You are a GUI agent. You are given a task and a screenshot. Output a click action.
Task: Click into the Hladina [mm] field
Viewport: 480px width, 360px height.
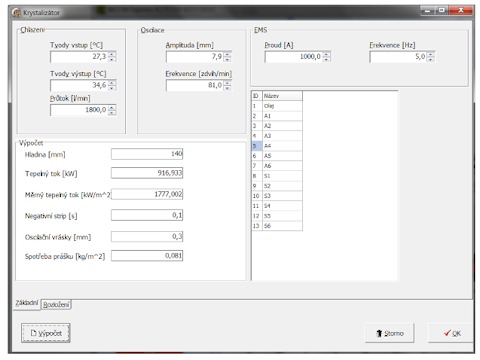(147, 154)
